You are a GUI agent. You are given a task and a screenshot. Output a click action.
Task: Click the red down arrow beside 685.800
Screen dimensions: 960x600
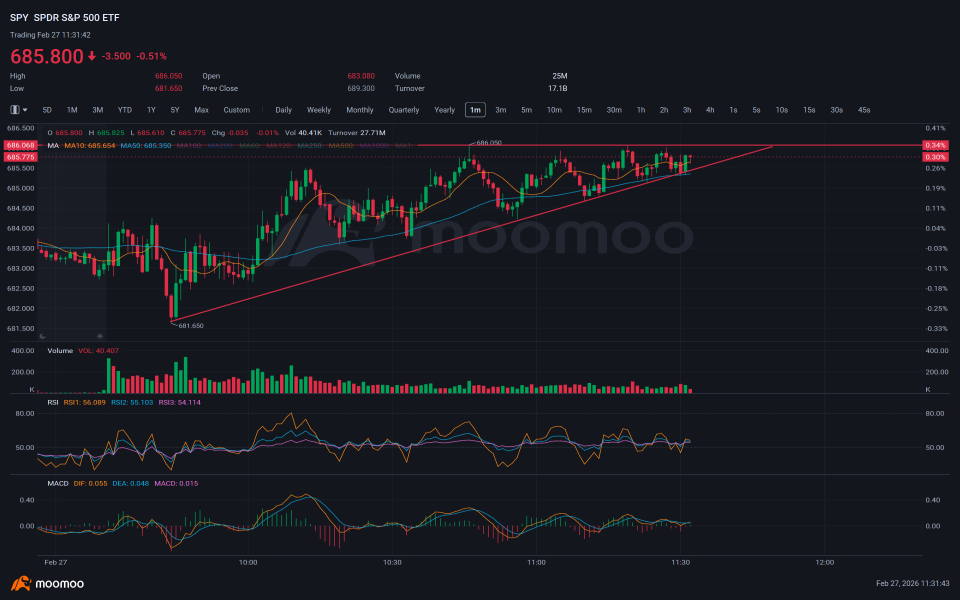click(x=92, y=56)
